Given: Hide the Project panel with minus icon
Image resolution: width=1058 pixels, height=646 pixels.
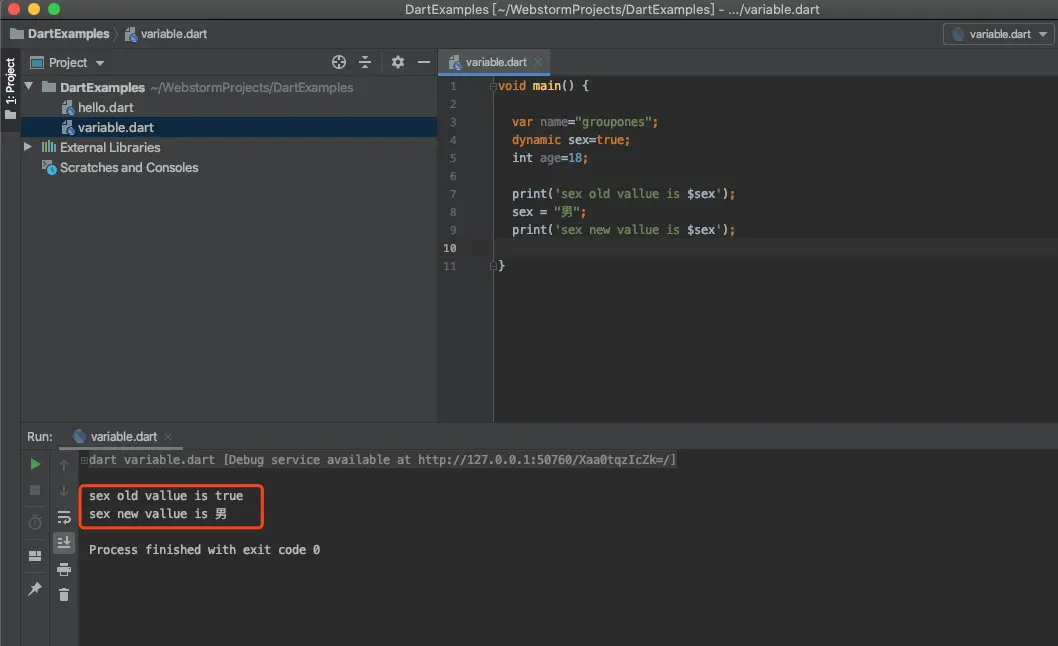Looking at the screenshot, I should click(424, 62).
